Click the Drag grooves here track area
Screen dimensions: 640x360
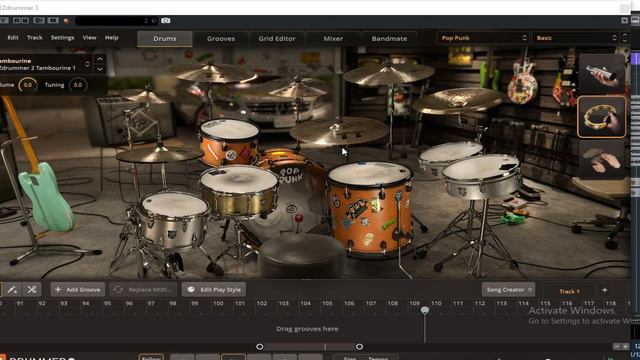click(x=307, y=329)
